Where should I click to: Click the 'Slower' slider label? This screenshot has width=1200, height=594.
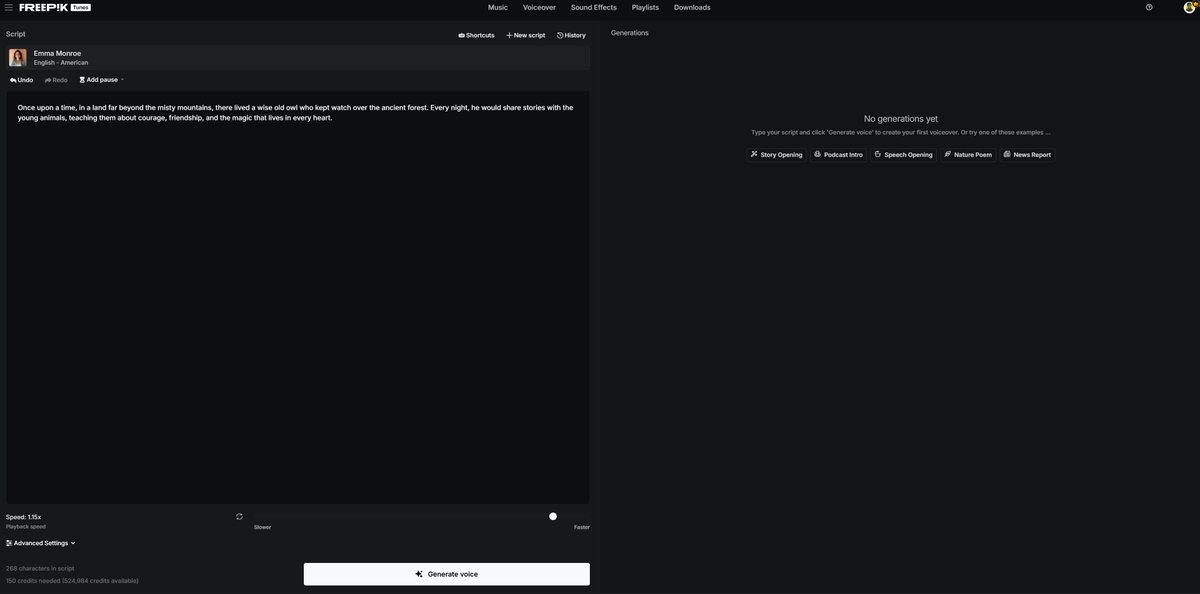[x=262, y=527]
